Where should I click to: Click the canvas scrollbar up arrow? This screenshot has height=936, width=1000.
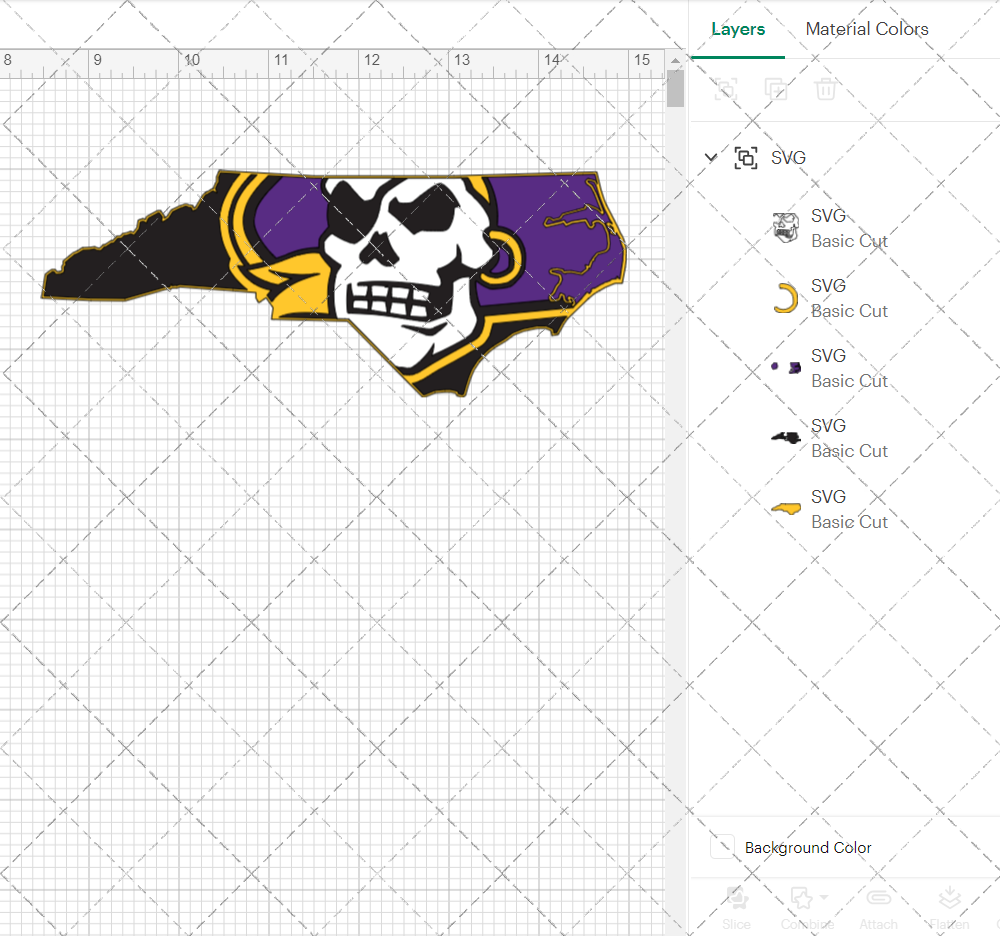(675, 61)
